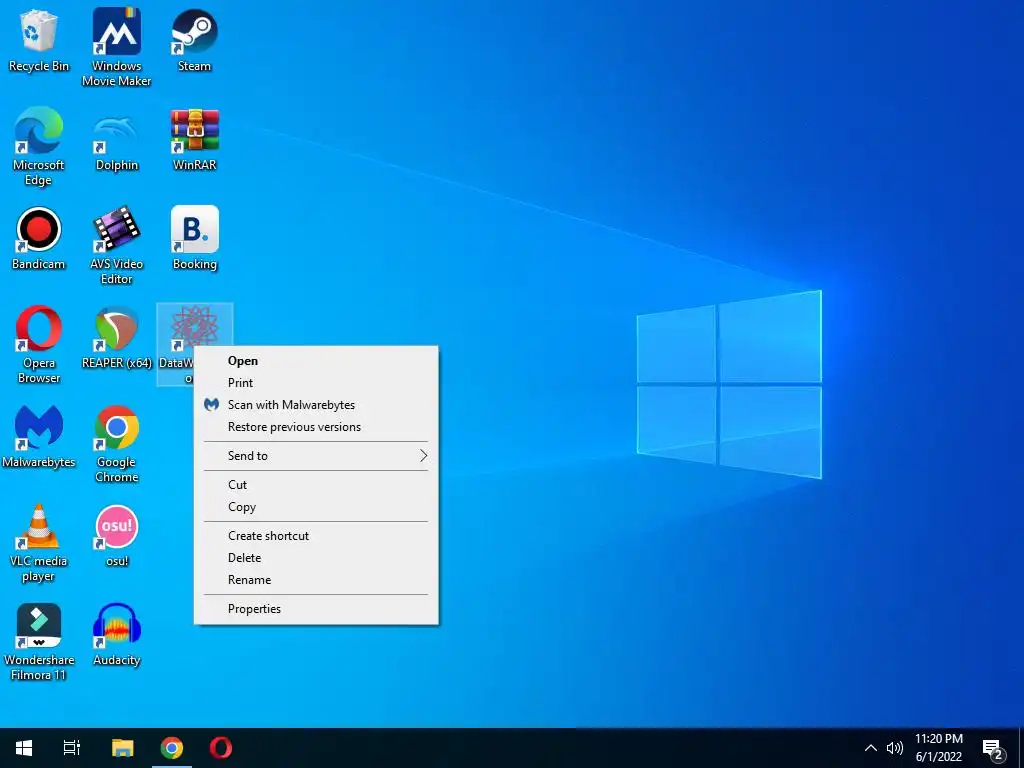Viewport: 1024px width, 768px height.
Task: Select the Booking desktop shortcut
Action: click(194, 238)
